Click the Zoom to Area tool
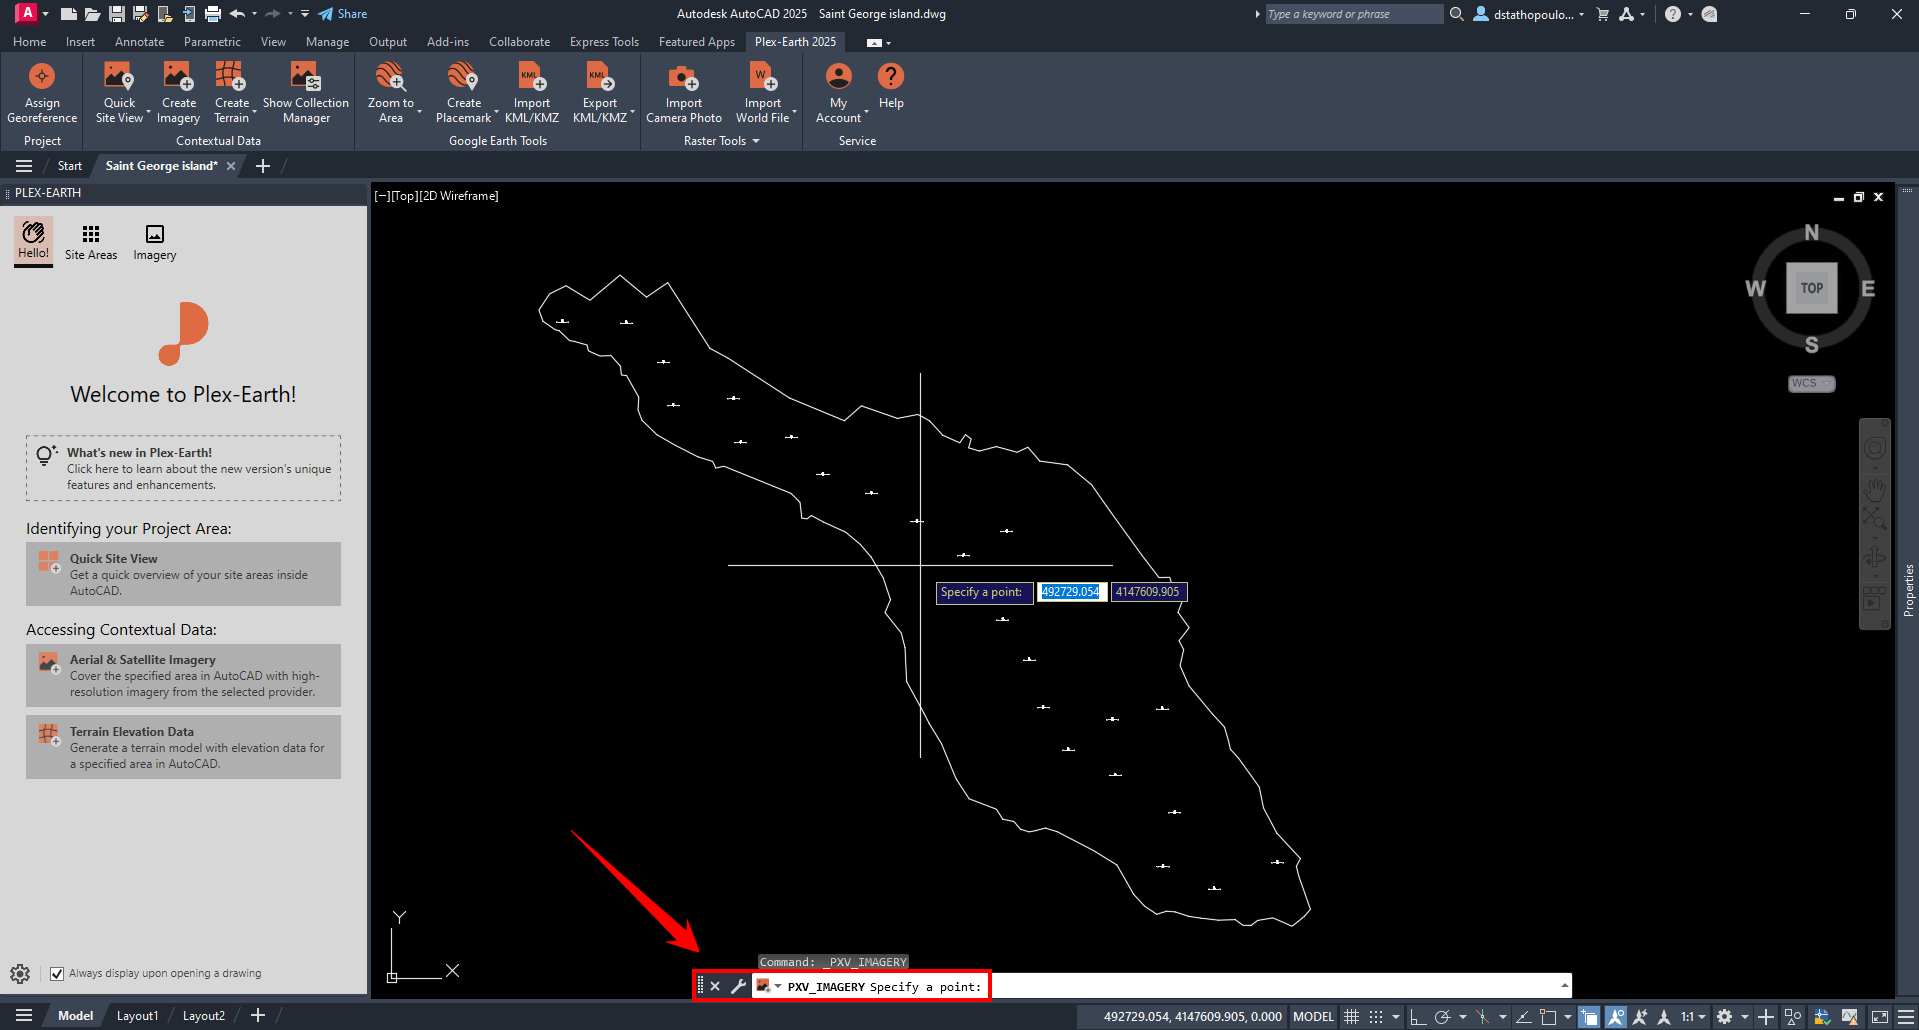 pyautogui.click(x=390, y=77)
